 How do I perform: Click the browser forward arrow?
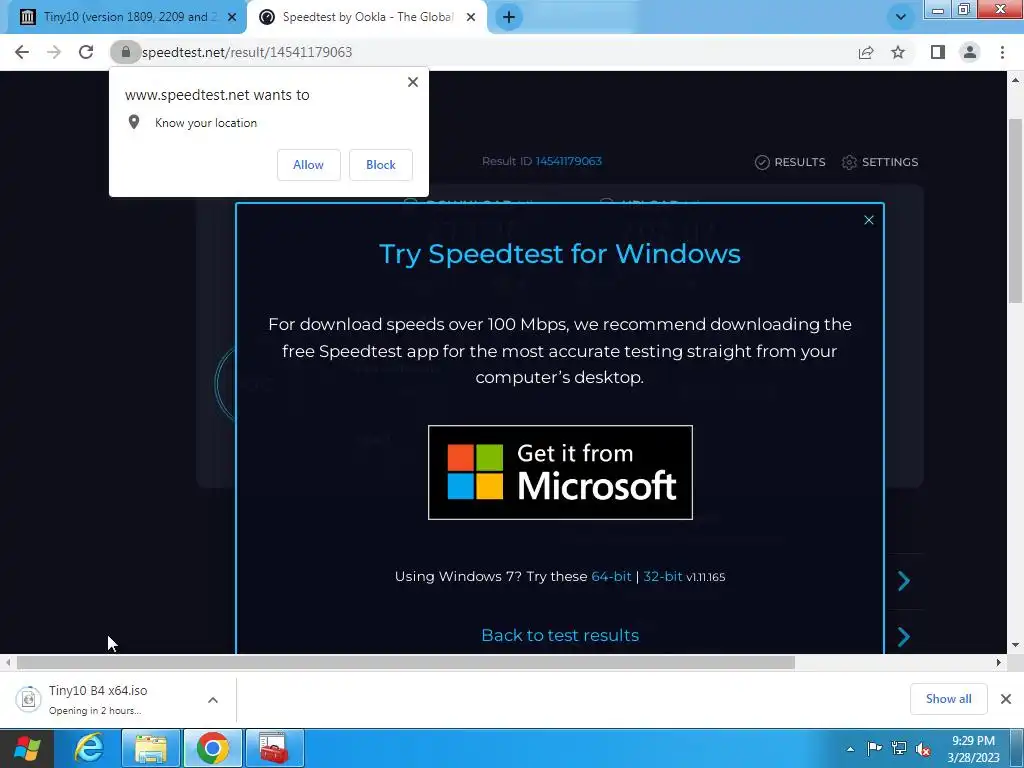pyautogui.click(x=54, y=52)
